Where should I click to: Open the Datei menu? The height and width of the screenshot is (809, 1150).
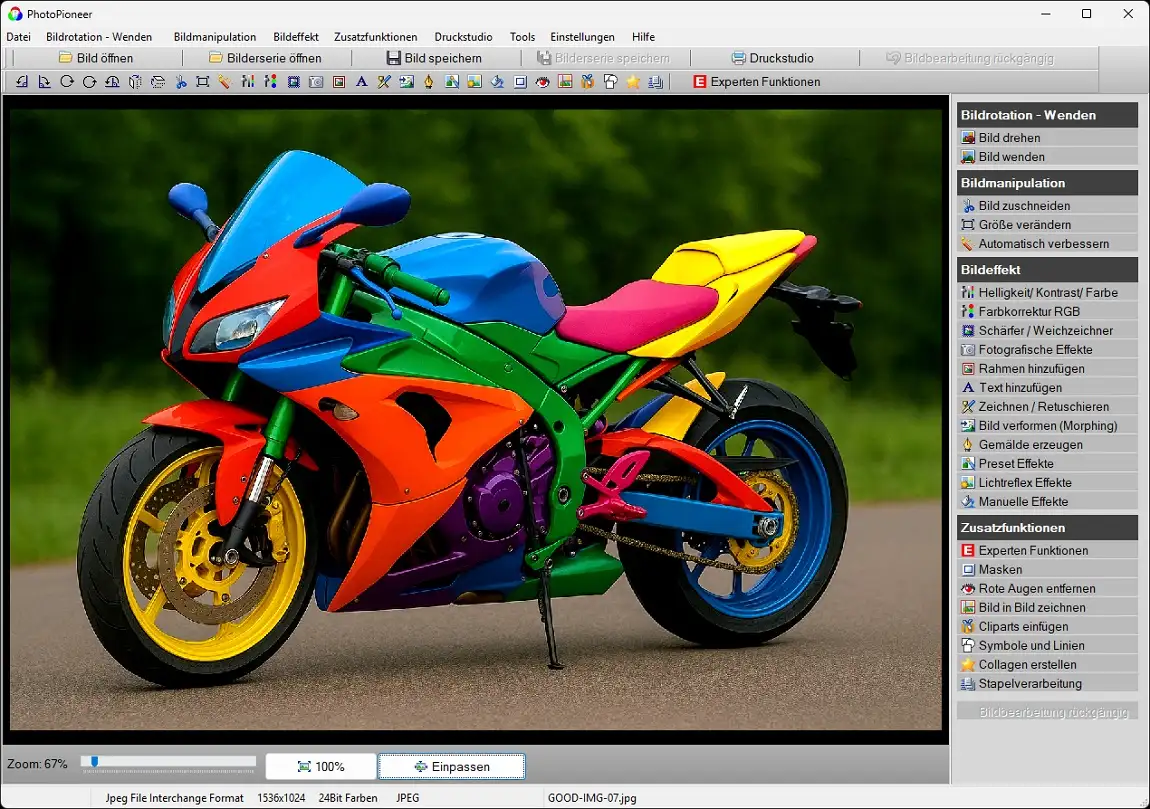[x=19, y=37]
